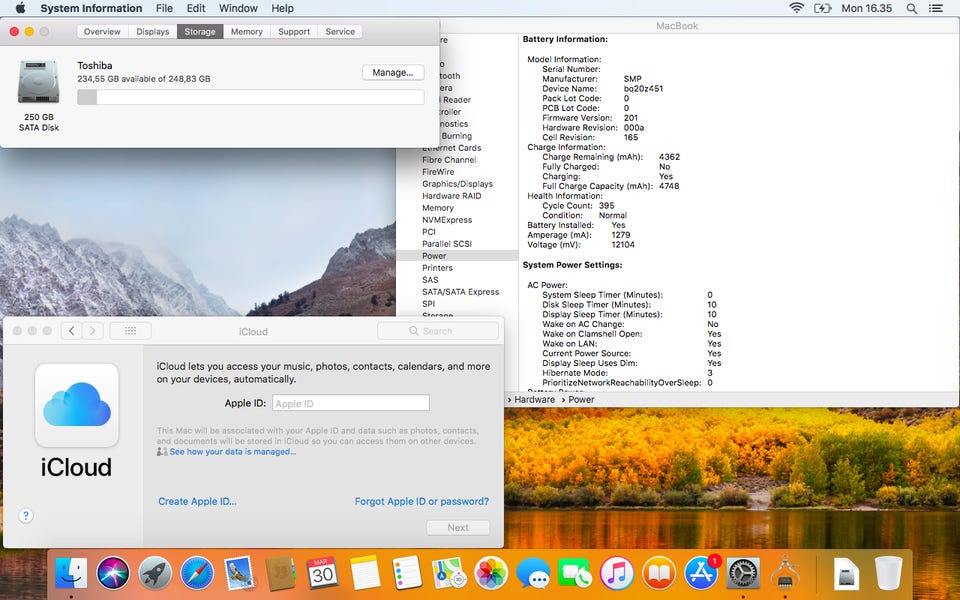
Task: Open System Information chip icon in dock
Action: [x=785, y=574]
